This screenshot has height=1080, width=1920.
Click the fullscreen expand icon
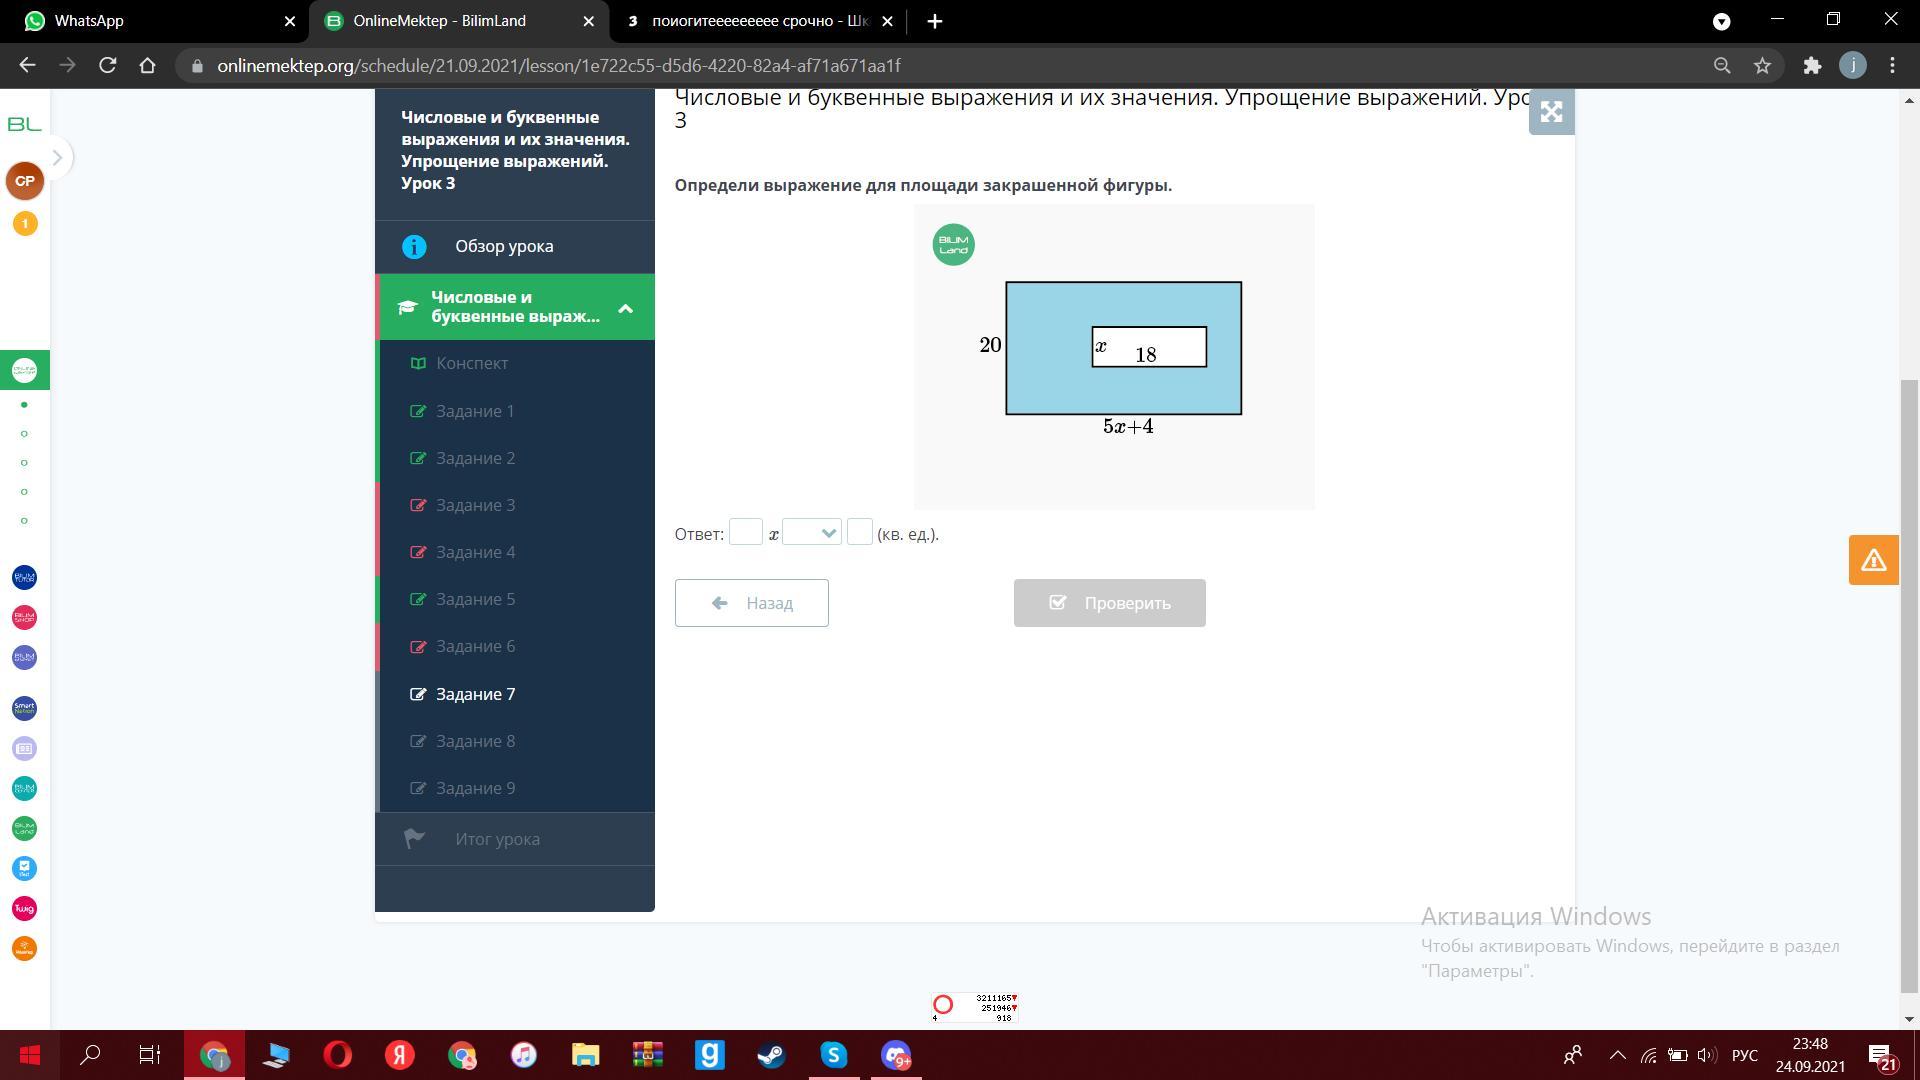click(1551, 112)
